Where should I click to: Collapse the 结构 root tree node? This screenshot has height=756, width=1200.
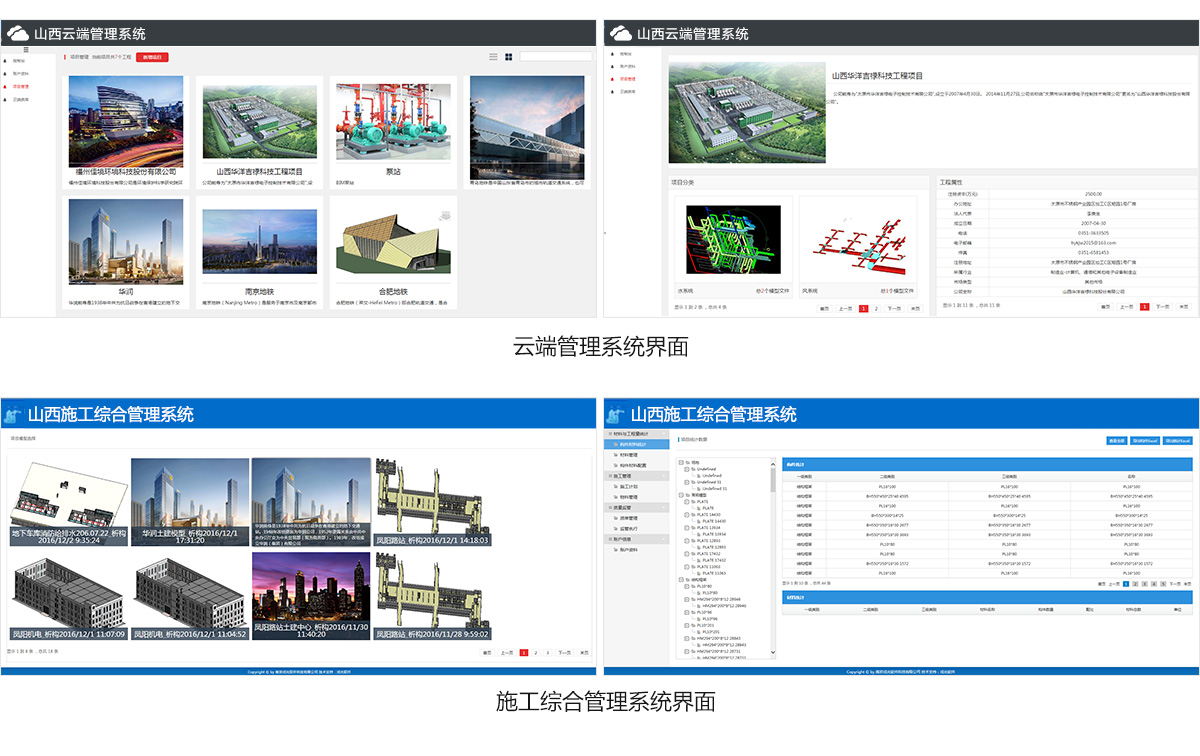click(x=680, y=463)
